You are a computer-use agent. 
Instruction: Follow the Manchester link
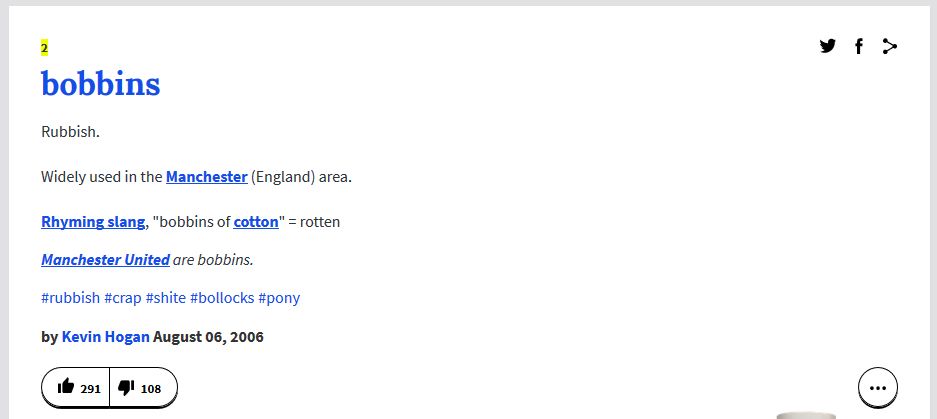point(206,177)
